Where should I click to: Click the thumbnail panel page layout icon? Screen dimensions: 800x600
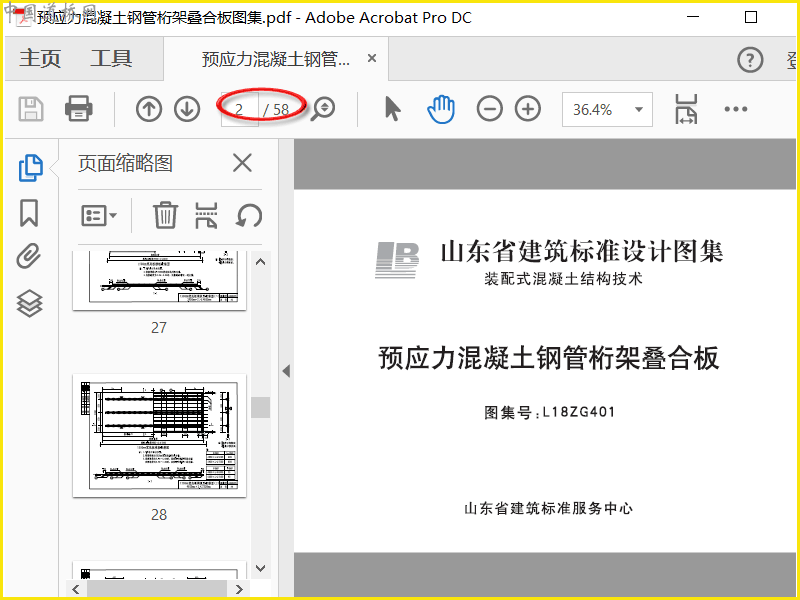point(206,215)
